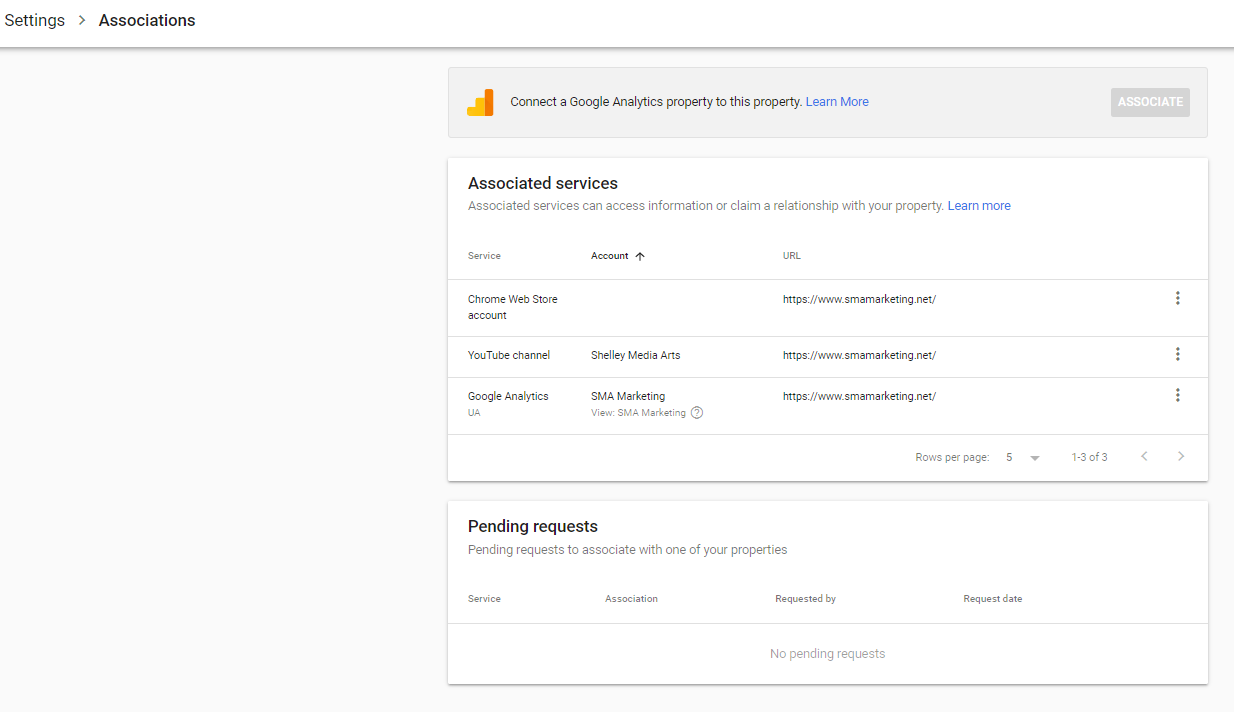Navigate to Settings in the breadcrumb
This screenshot has width=1234, height=712.
(35, 20)
